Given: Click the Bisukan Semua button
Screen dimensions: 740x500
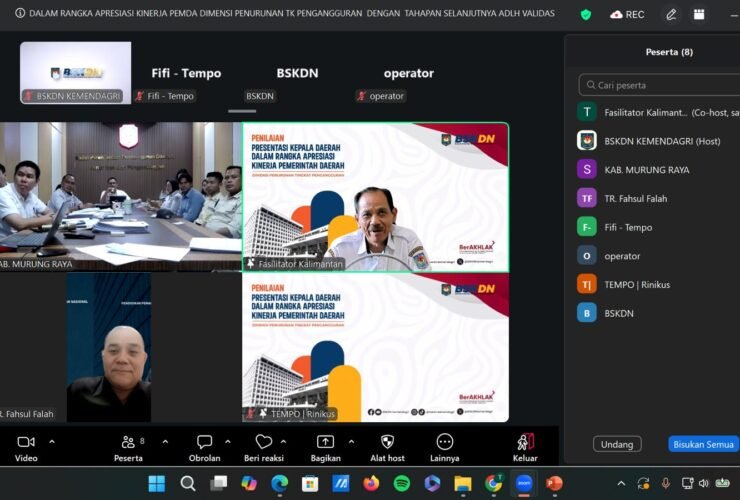Looking at the screenshot, I should [x=703, y=444].
